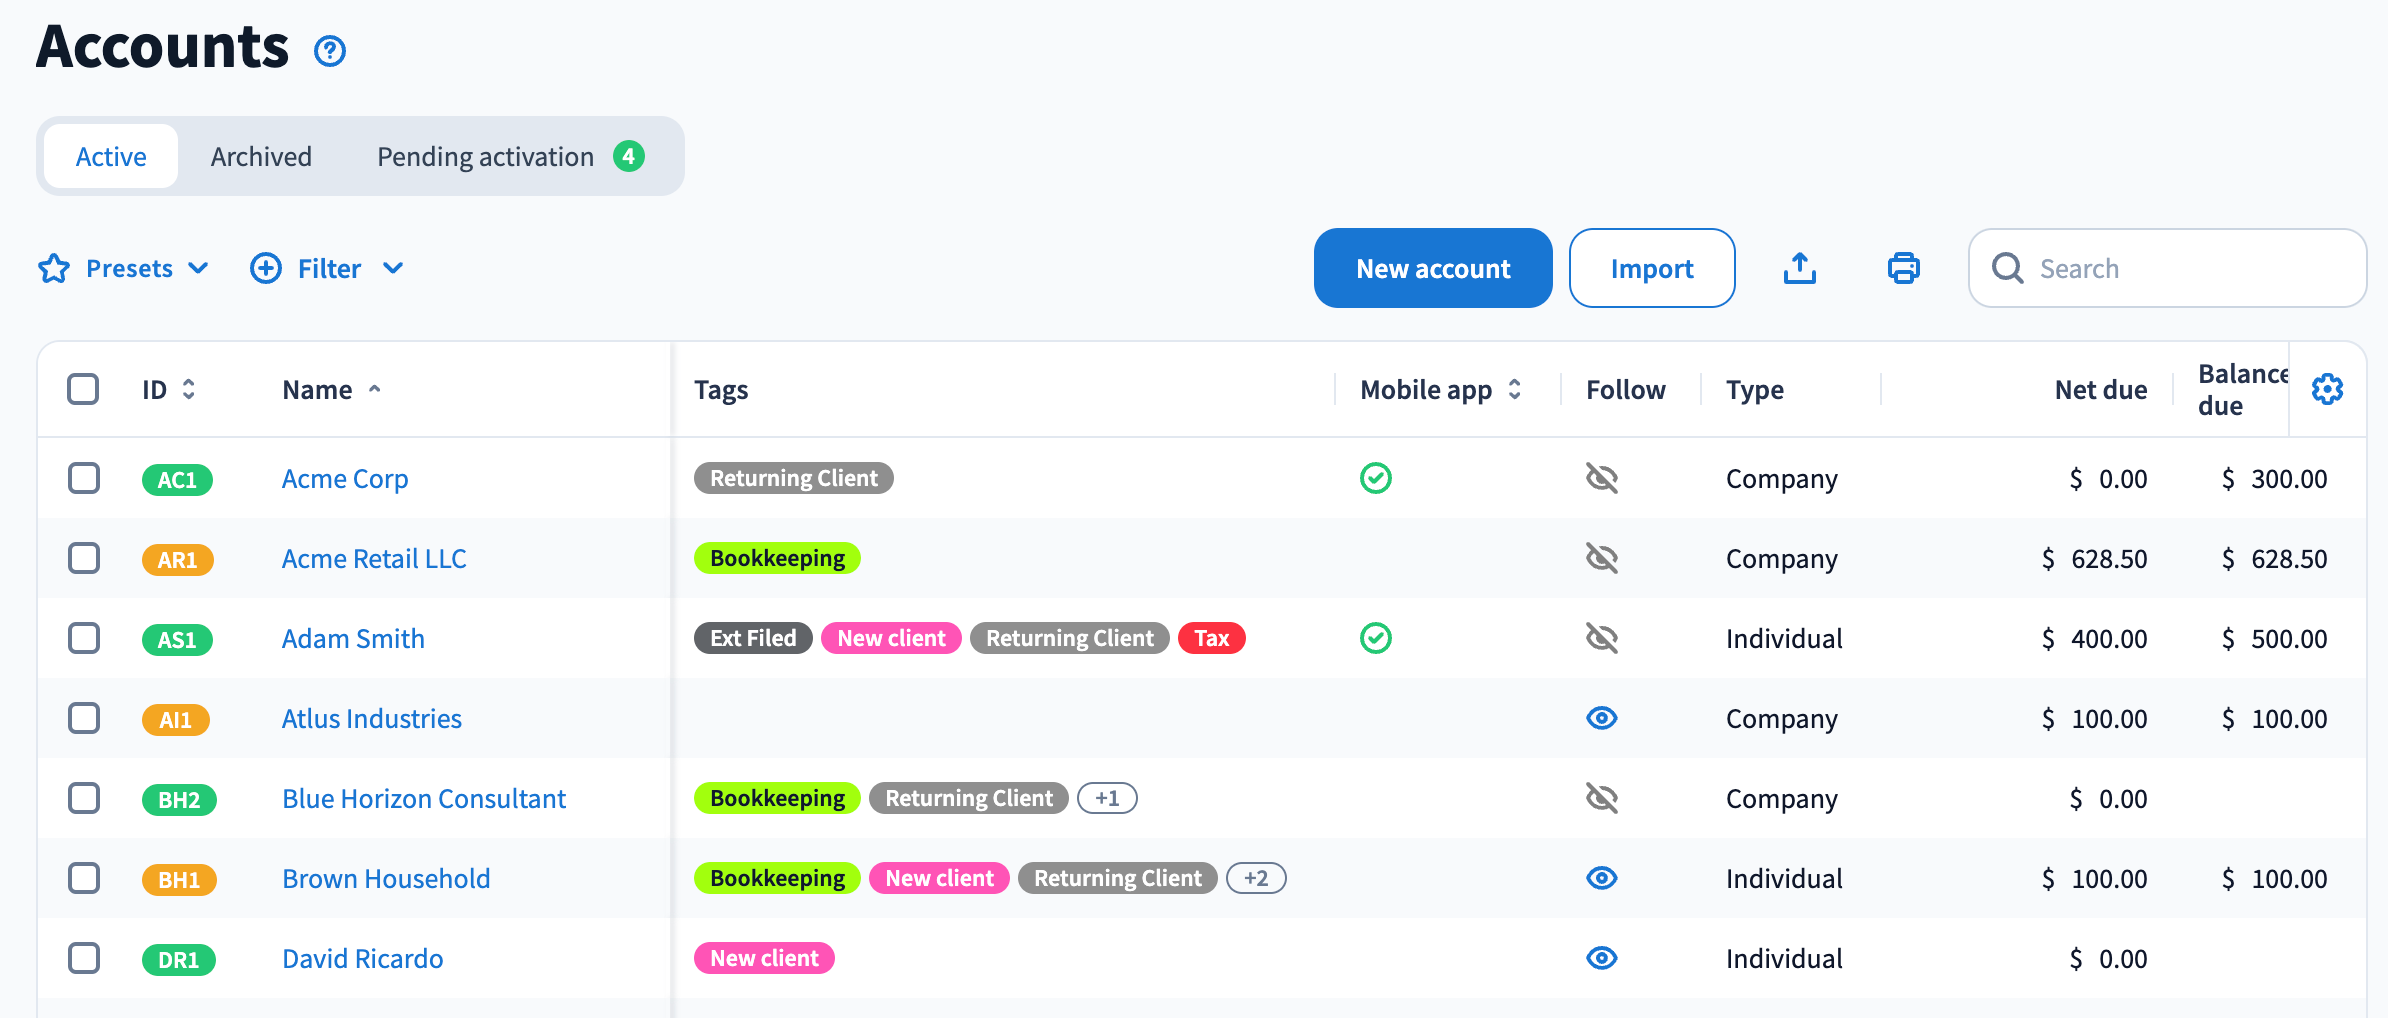The width and height of the screenshot is (2388, 1018).
Task: Click the help question mark beside Accounts
Action: pyautogui.click(x=330, y=51)
